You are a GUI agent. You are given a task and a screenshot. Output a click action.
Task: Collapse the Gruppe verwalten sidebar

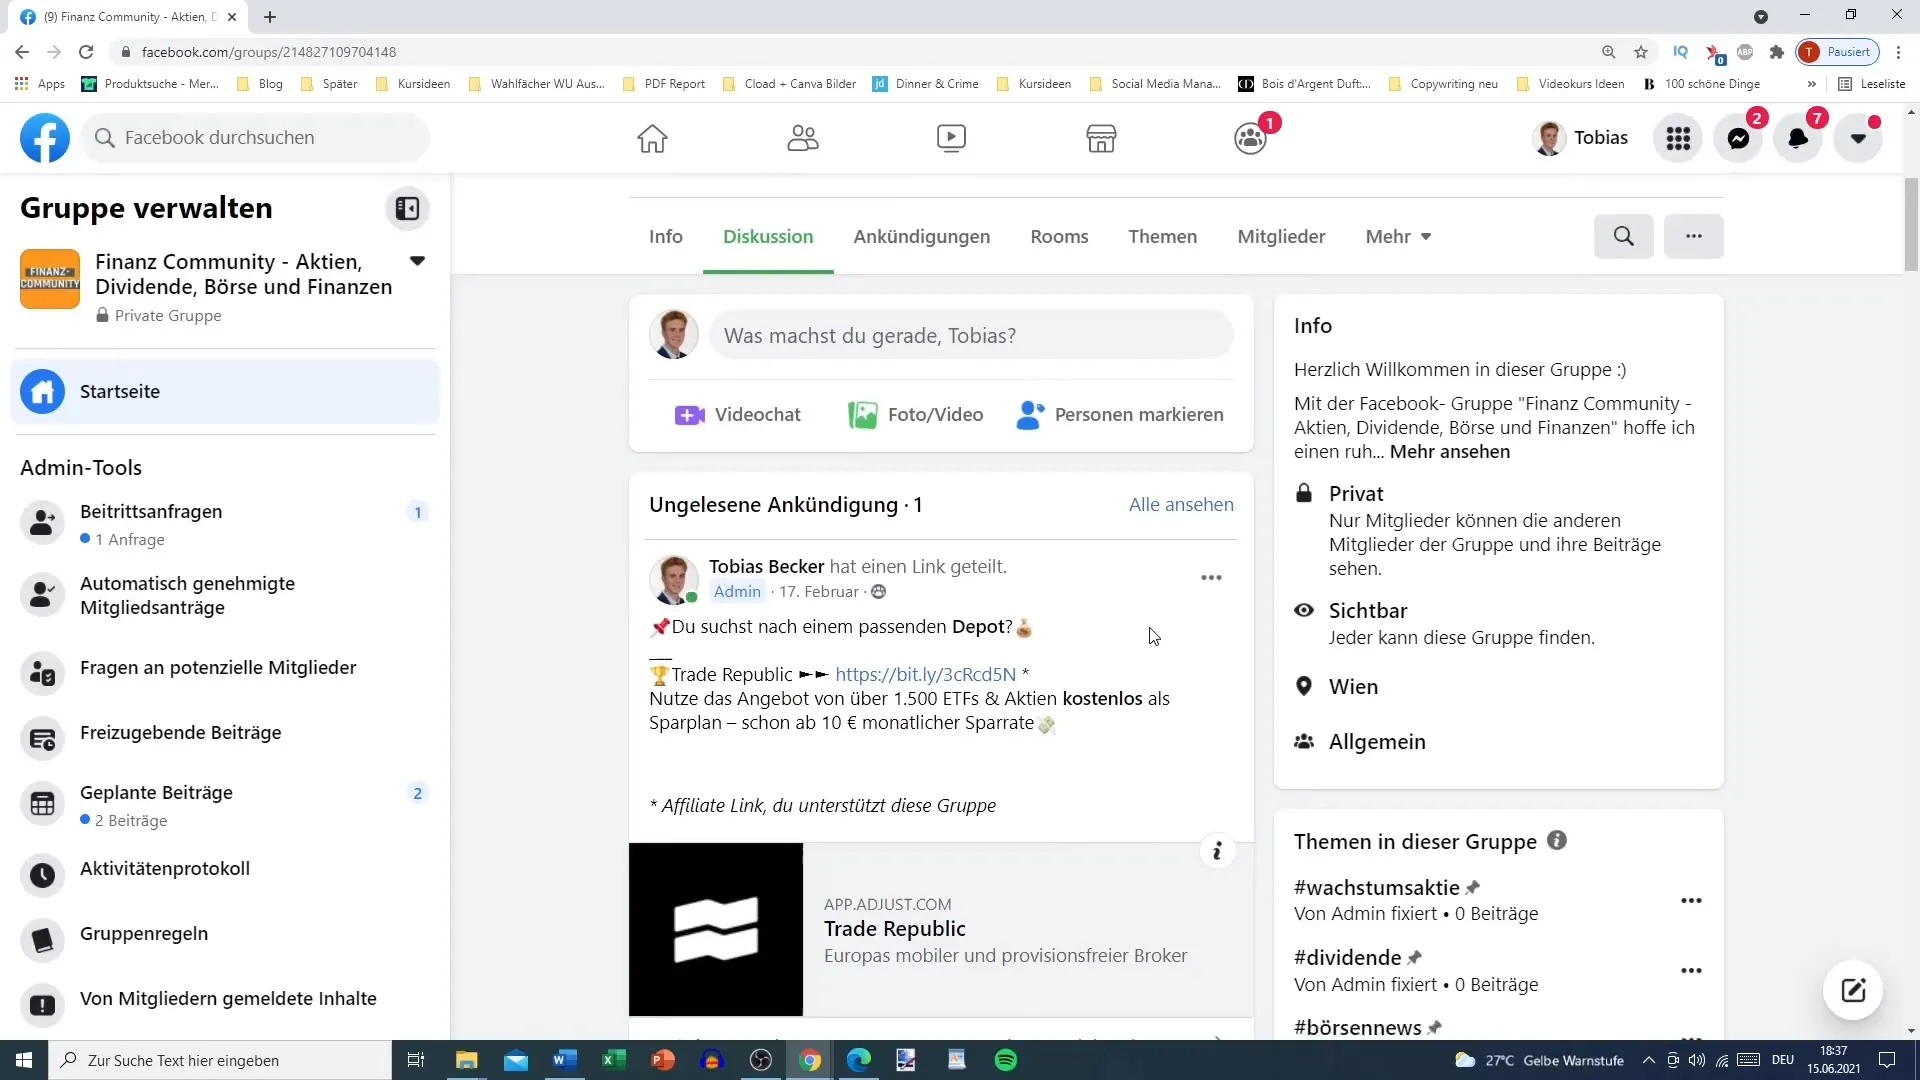coord(407,208)
